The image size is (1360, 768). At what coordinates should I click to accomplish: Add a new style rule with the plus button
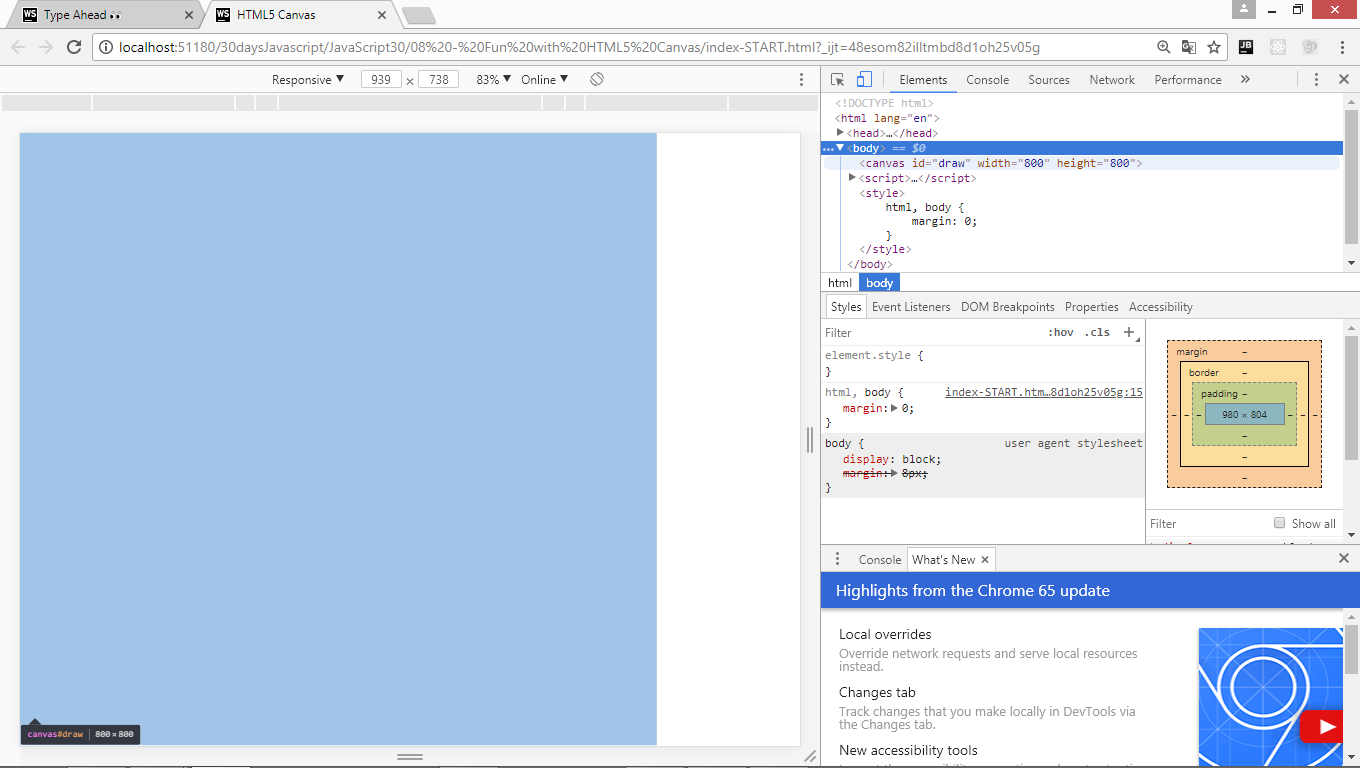[x=1129, y=331]
